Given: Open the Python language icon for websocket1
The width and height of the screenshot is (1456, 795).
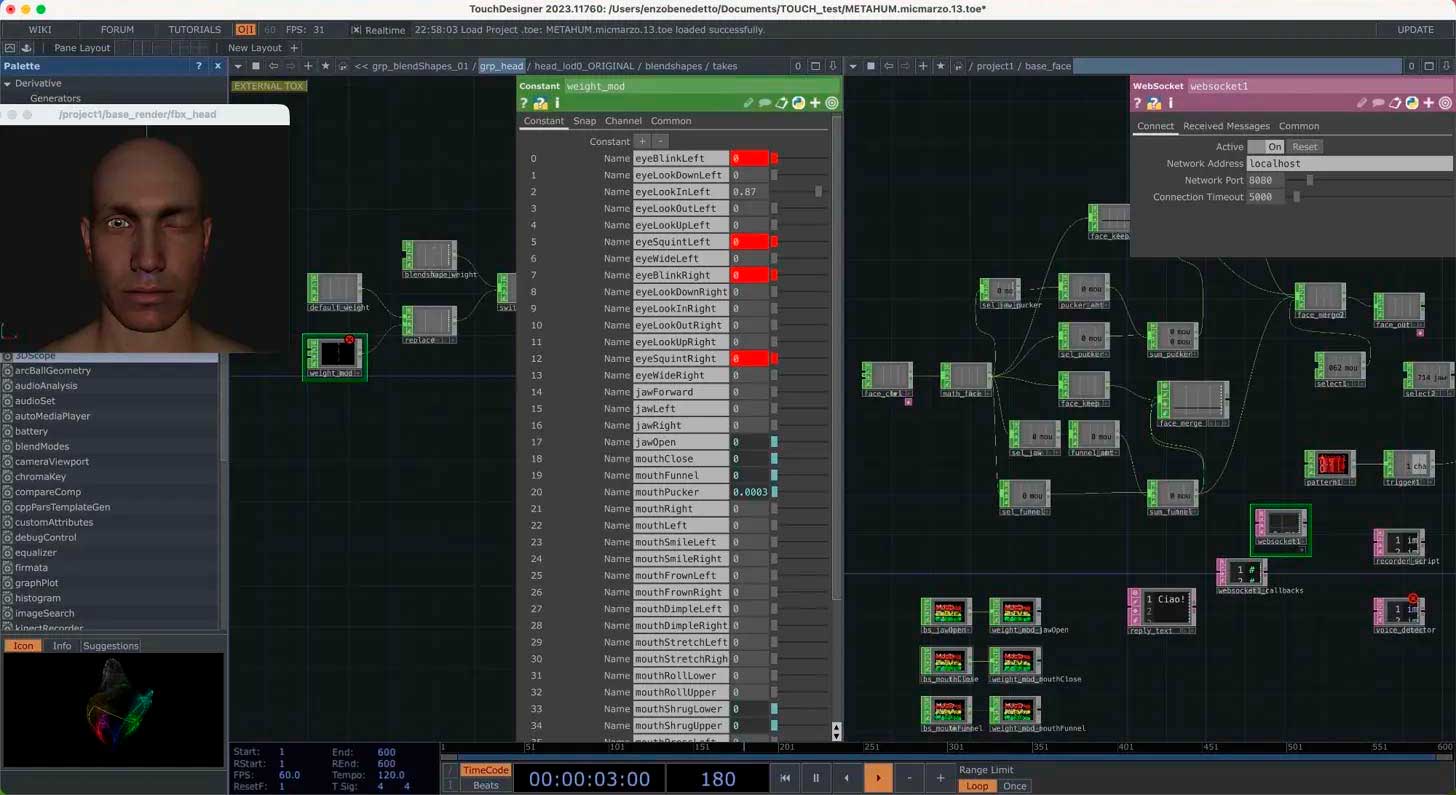Looking at the screenshot, I should click(1411, 103).
